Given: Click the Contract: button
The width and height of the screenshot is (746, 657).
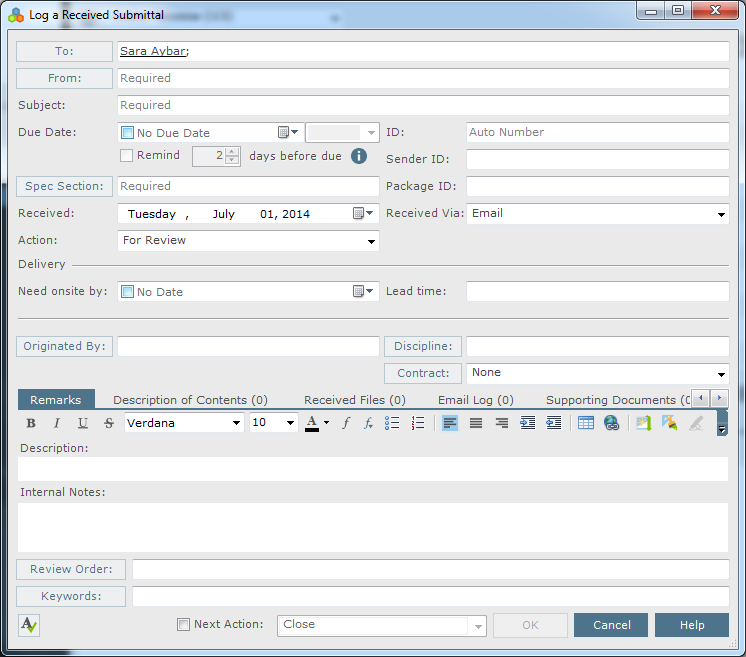Looking at the screenshot, I should click(x=423, y=373).
